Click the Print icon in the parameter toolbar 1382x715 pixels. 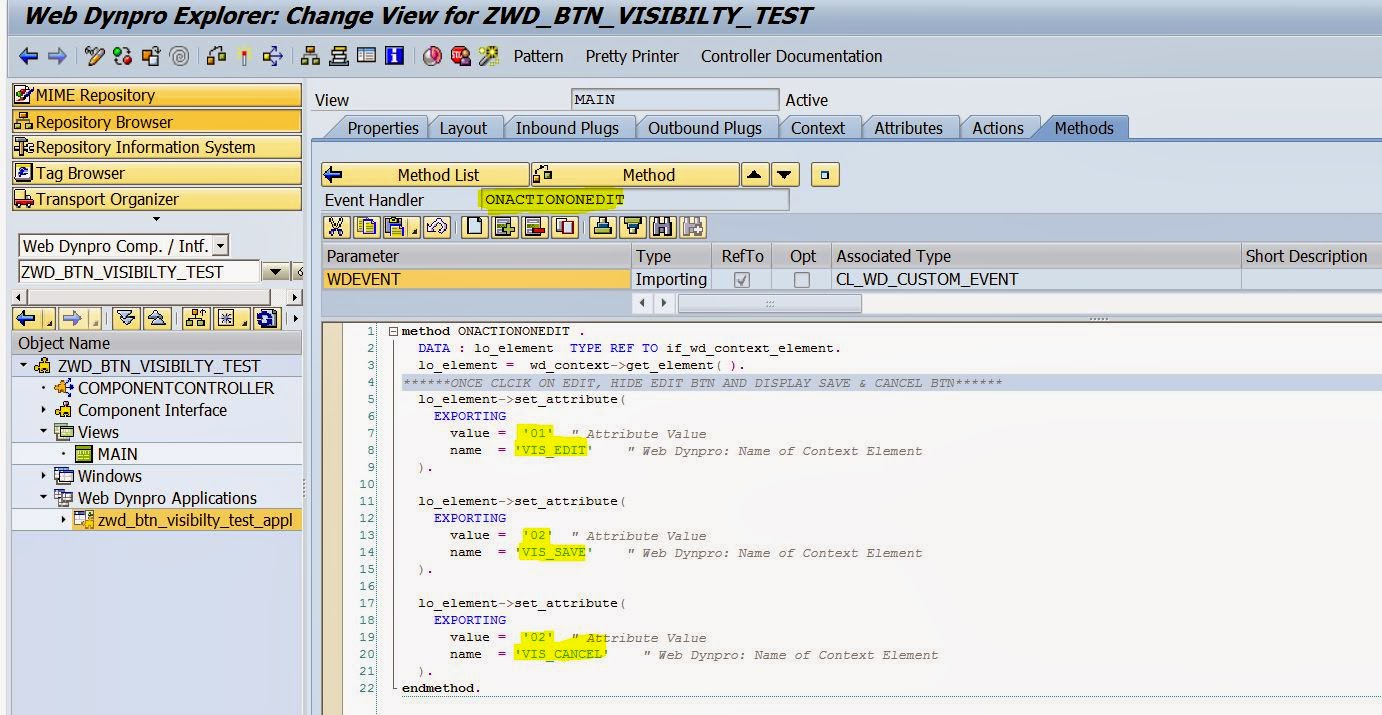[601, 227]
